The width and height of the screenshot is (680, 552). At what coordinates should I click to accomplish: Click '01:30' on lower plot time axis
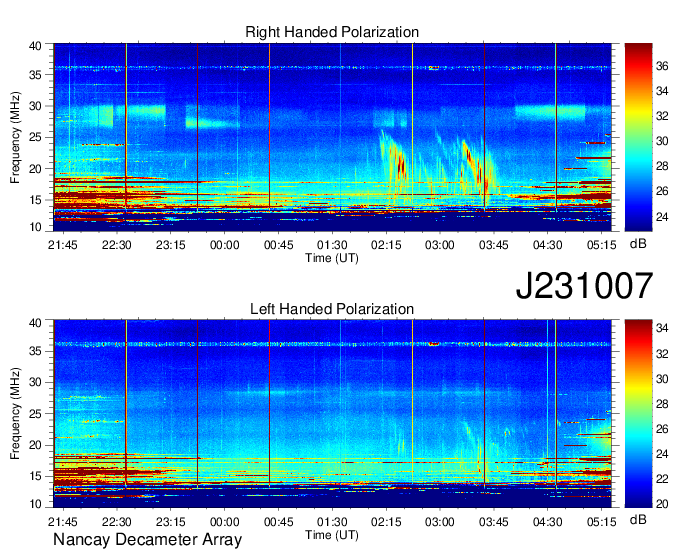click(332, 522)
